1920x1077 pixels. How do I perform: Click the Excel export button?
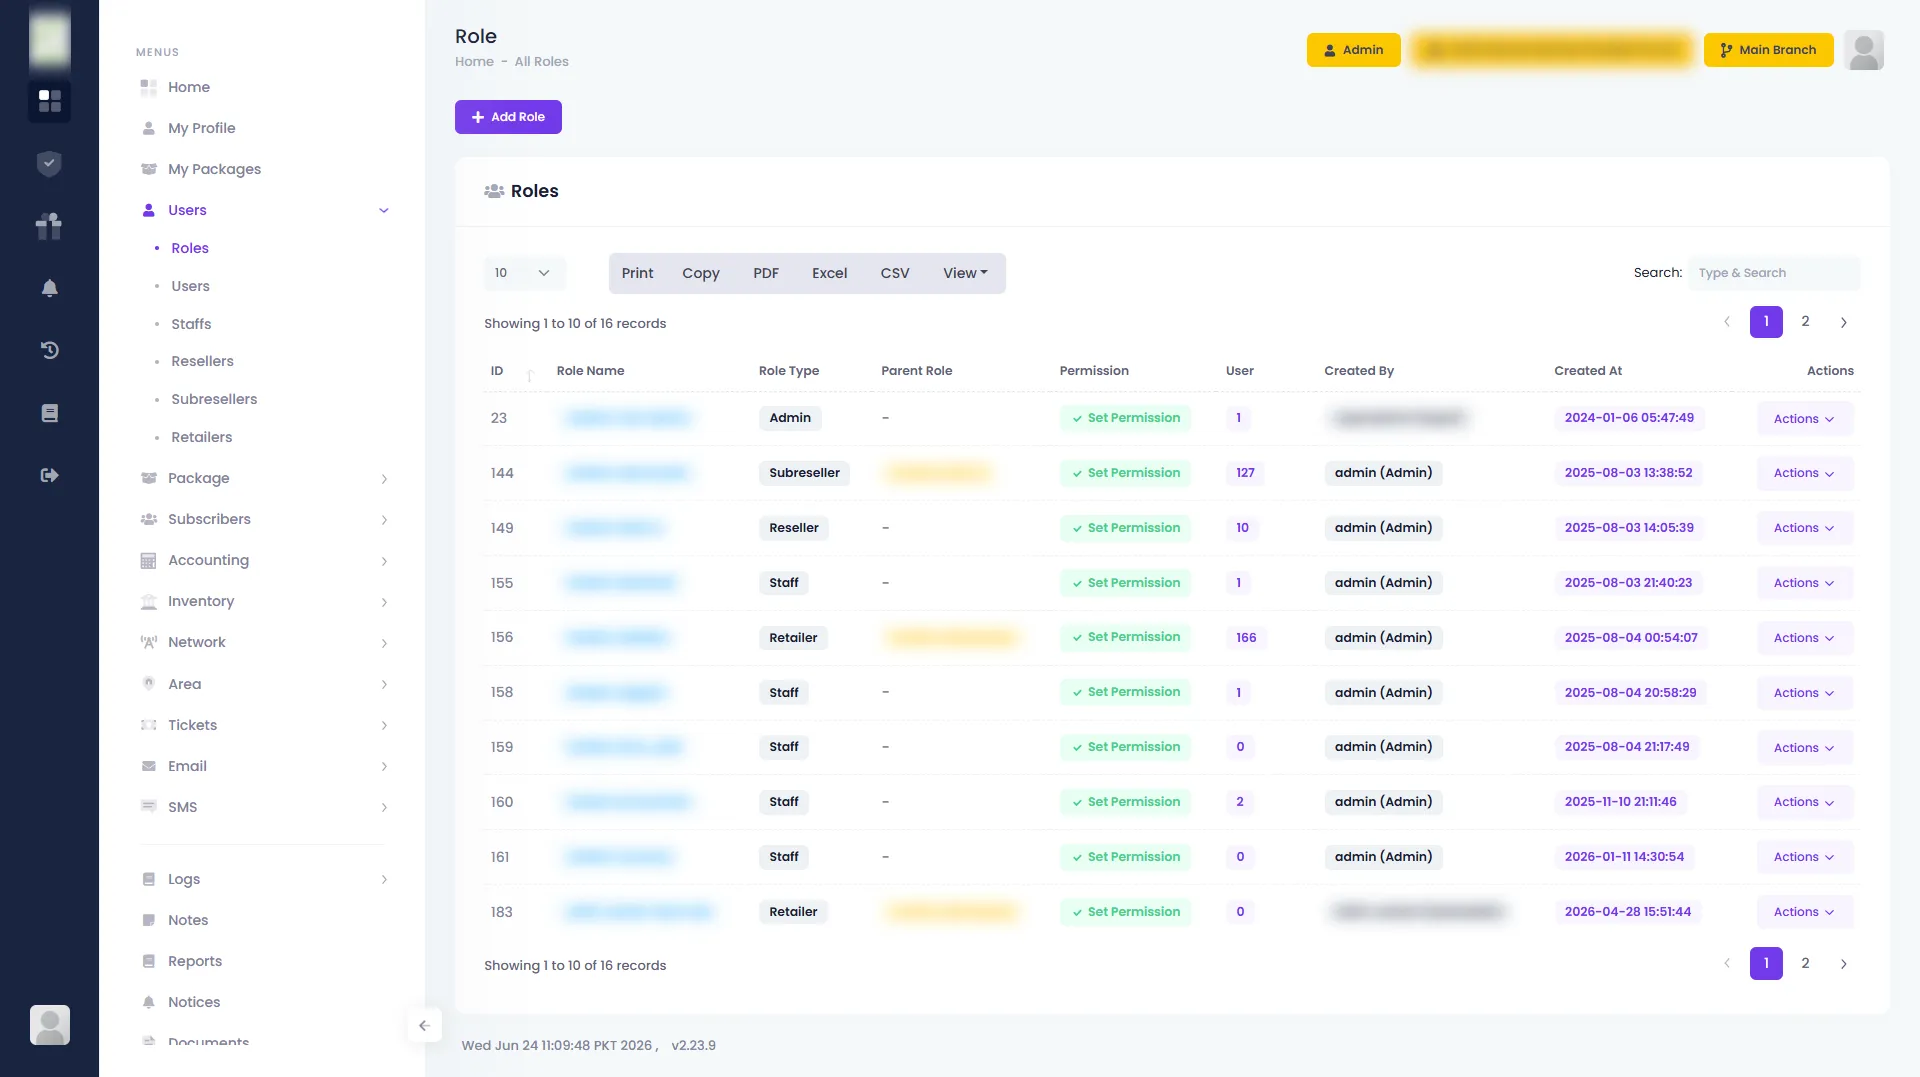830,273
